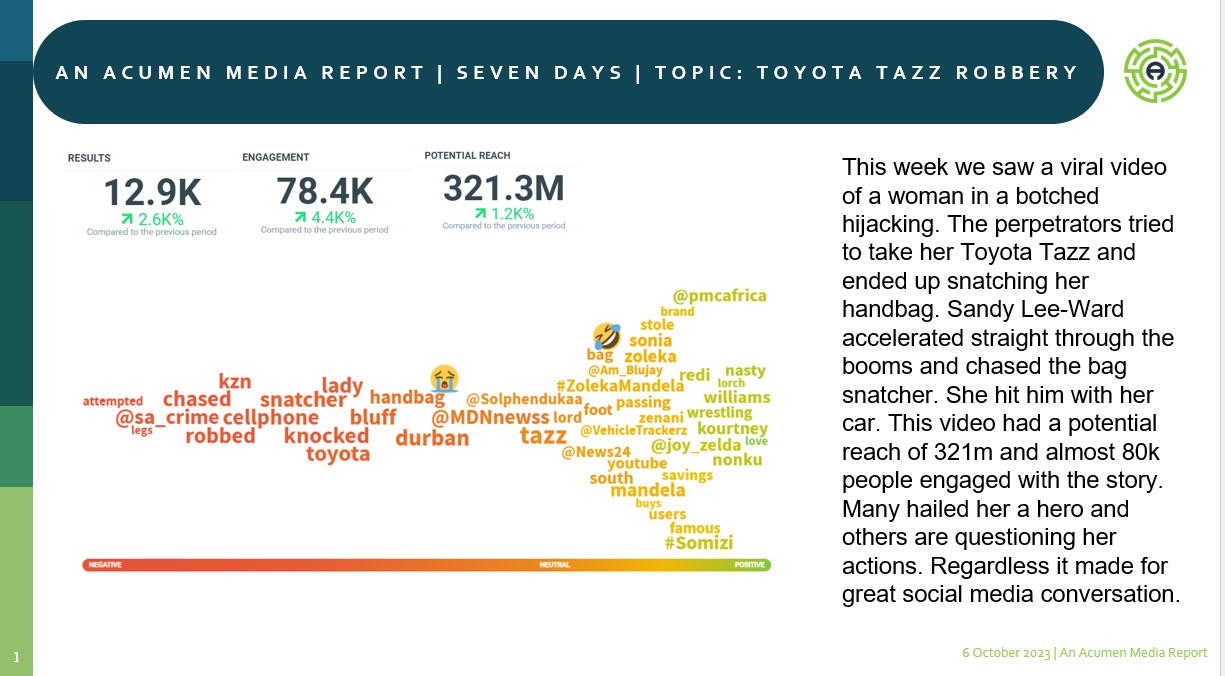Click the negative end of the sentiment bar

(x=105, y=565)
